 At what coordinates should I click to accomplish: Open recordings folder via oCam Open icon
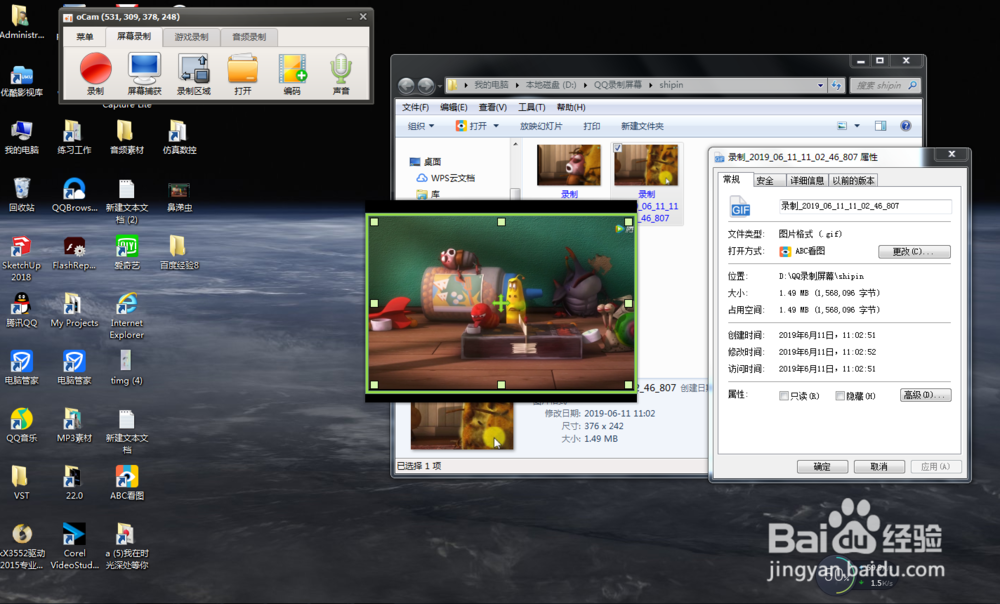(243, 69)
